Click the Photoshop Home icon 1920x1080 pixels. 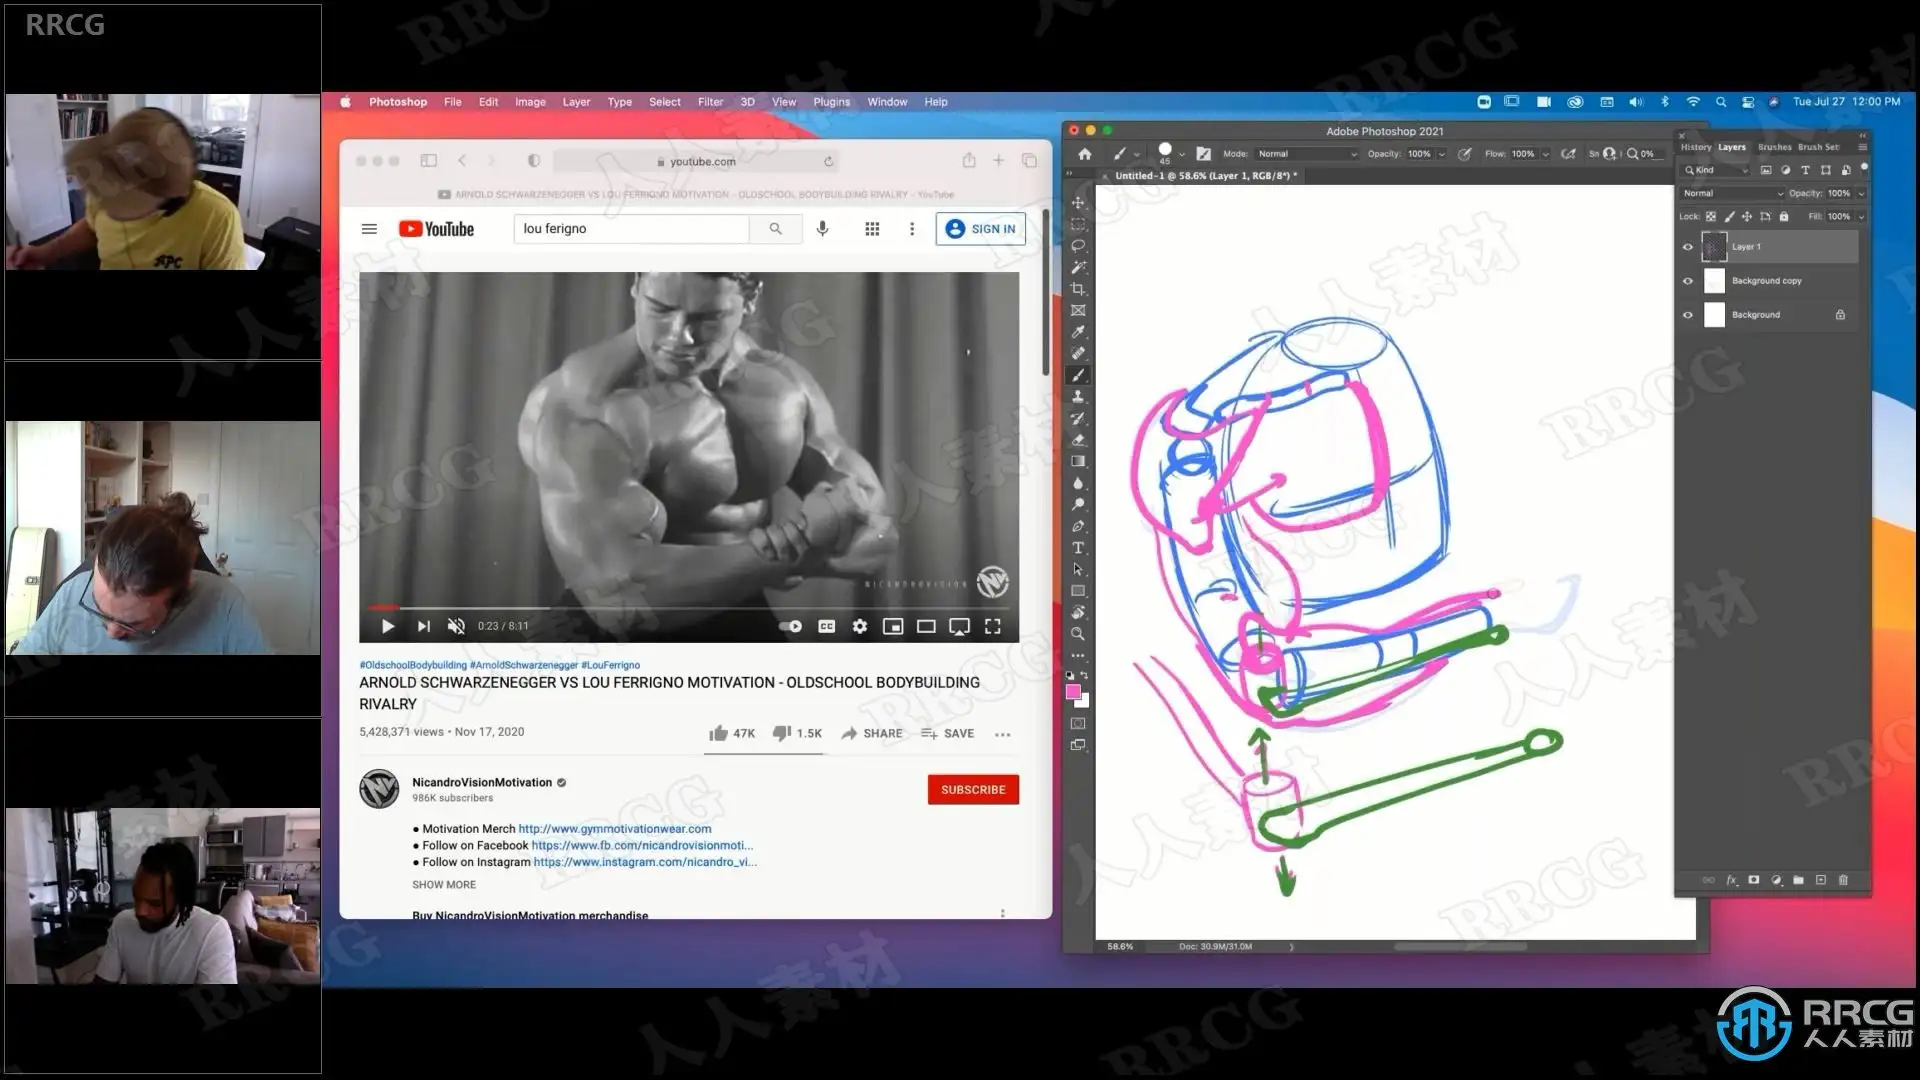pos(1085,154)
